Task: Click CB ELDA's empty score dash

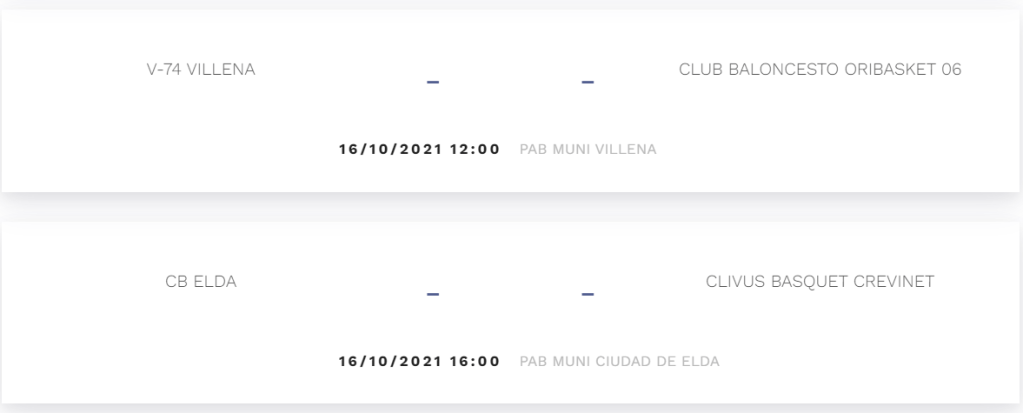Action: (433, 294)
